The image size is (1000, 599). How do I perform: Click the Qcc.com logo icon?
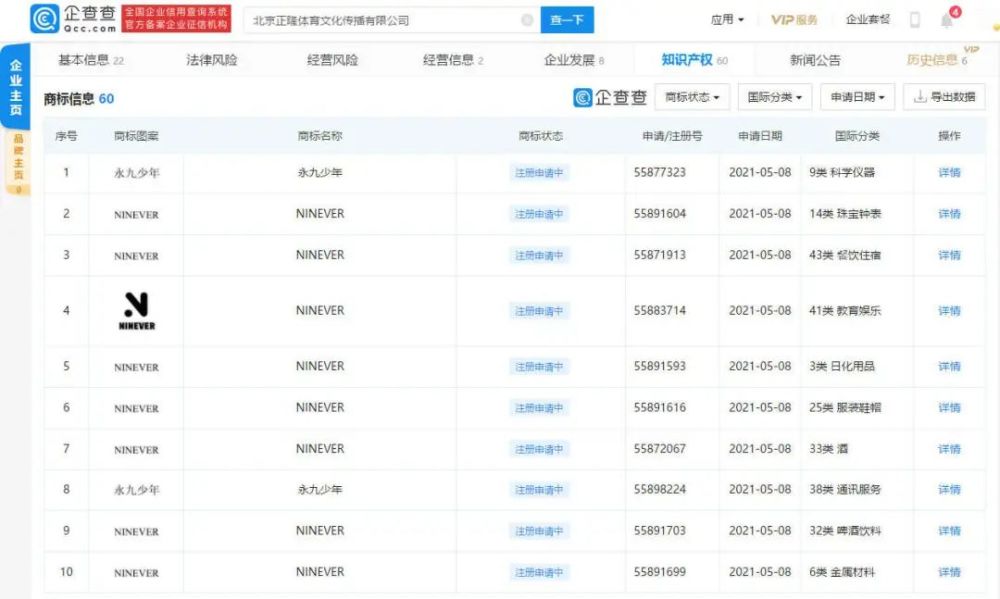pyautogui.click(x=44, y=19)
